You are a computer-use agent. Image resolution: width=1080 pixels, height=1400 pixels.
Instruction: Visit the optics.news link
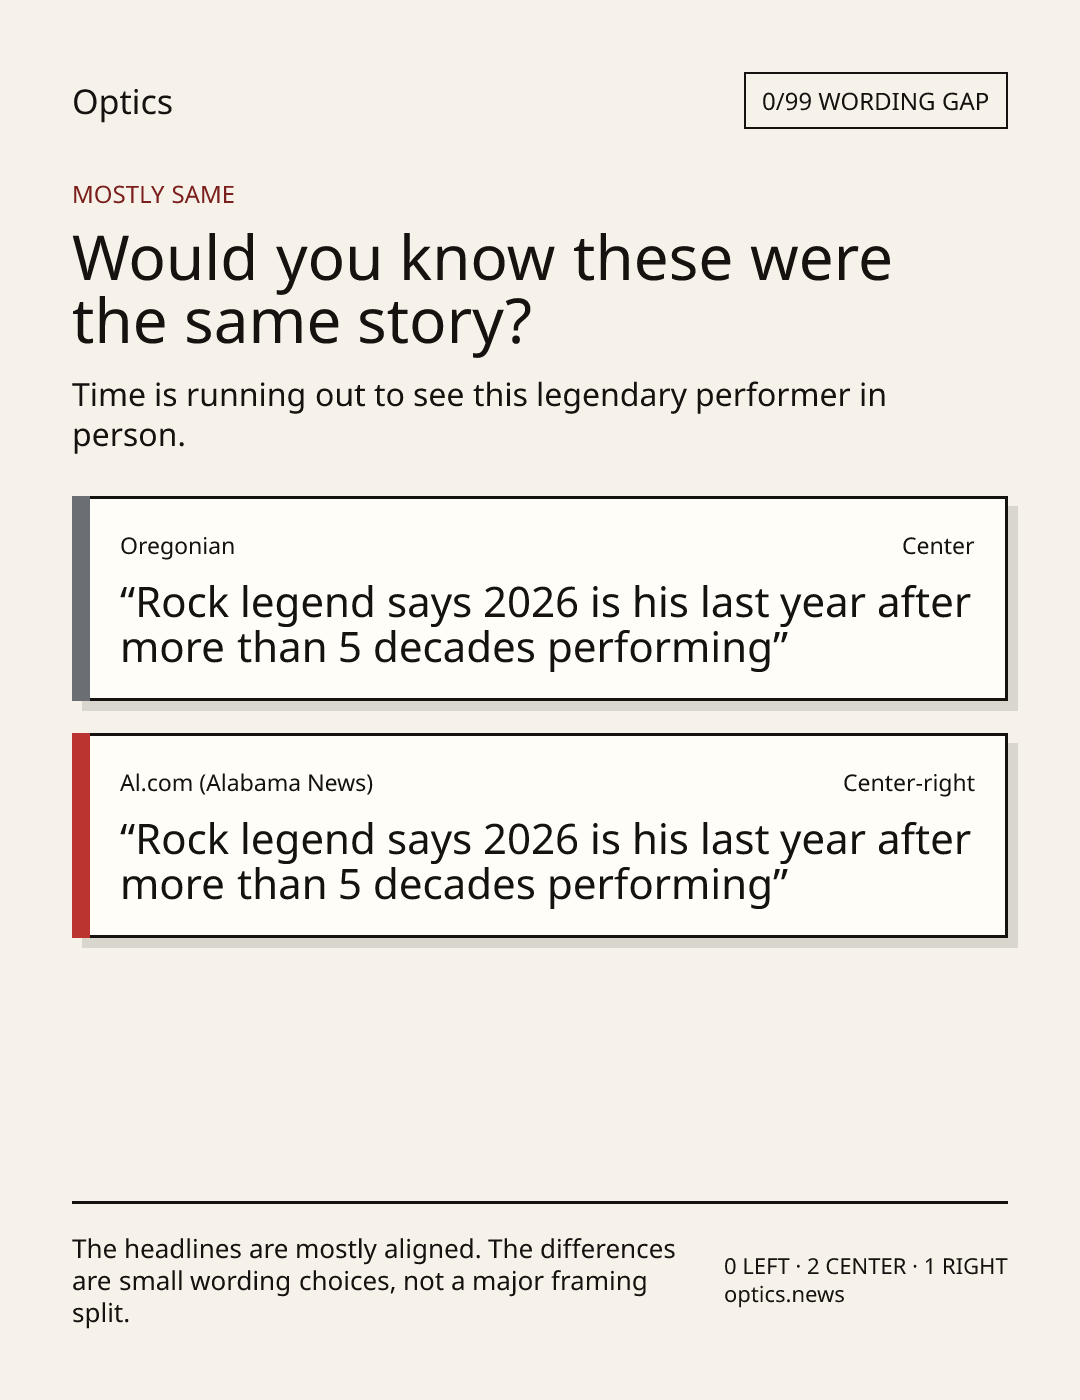pyautogui.click(x=784, y=1294)
